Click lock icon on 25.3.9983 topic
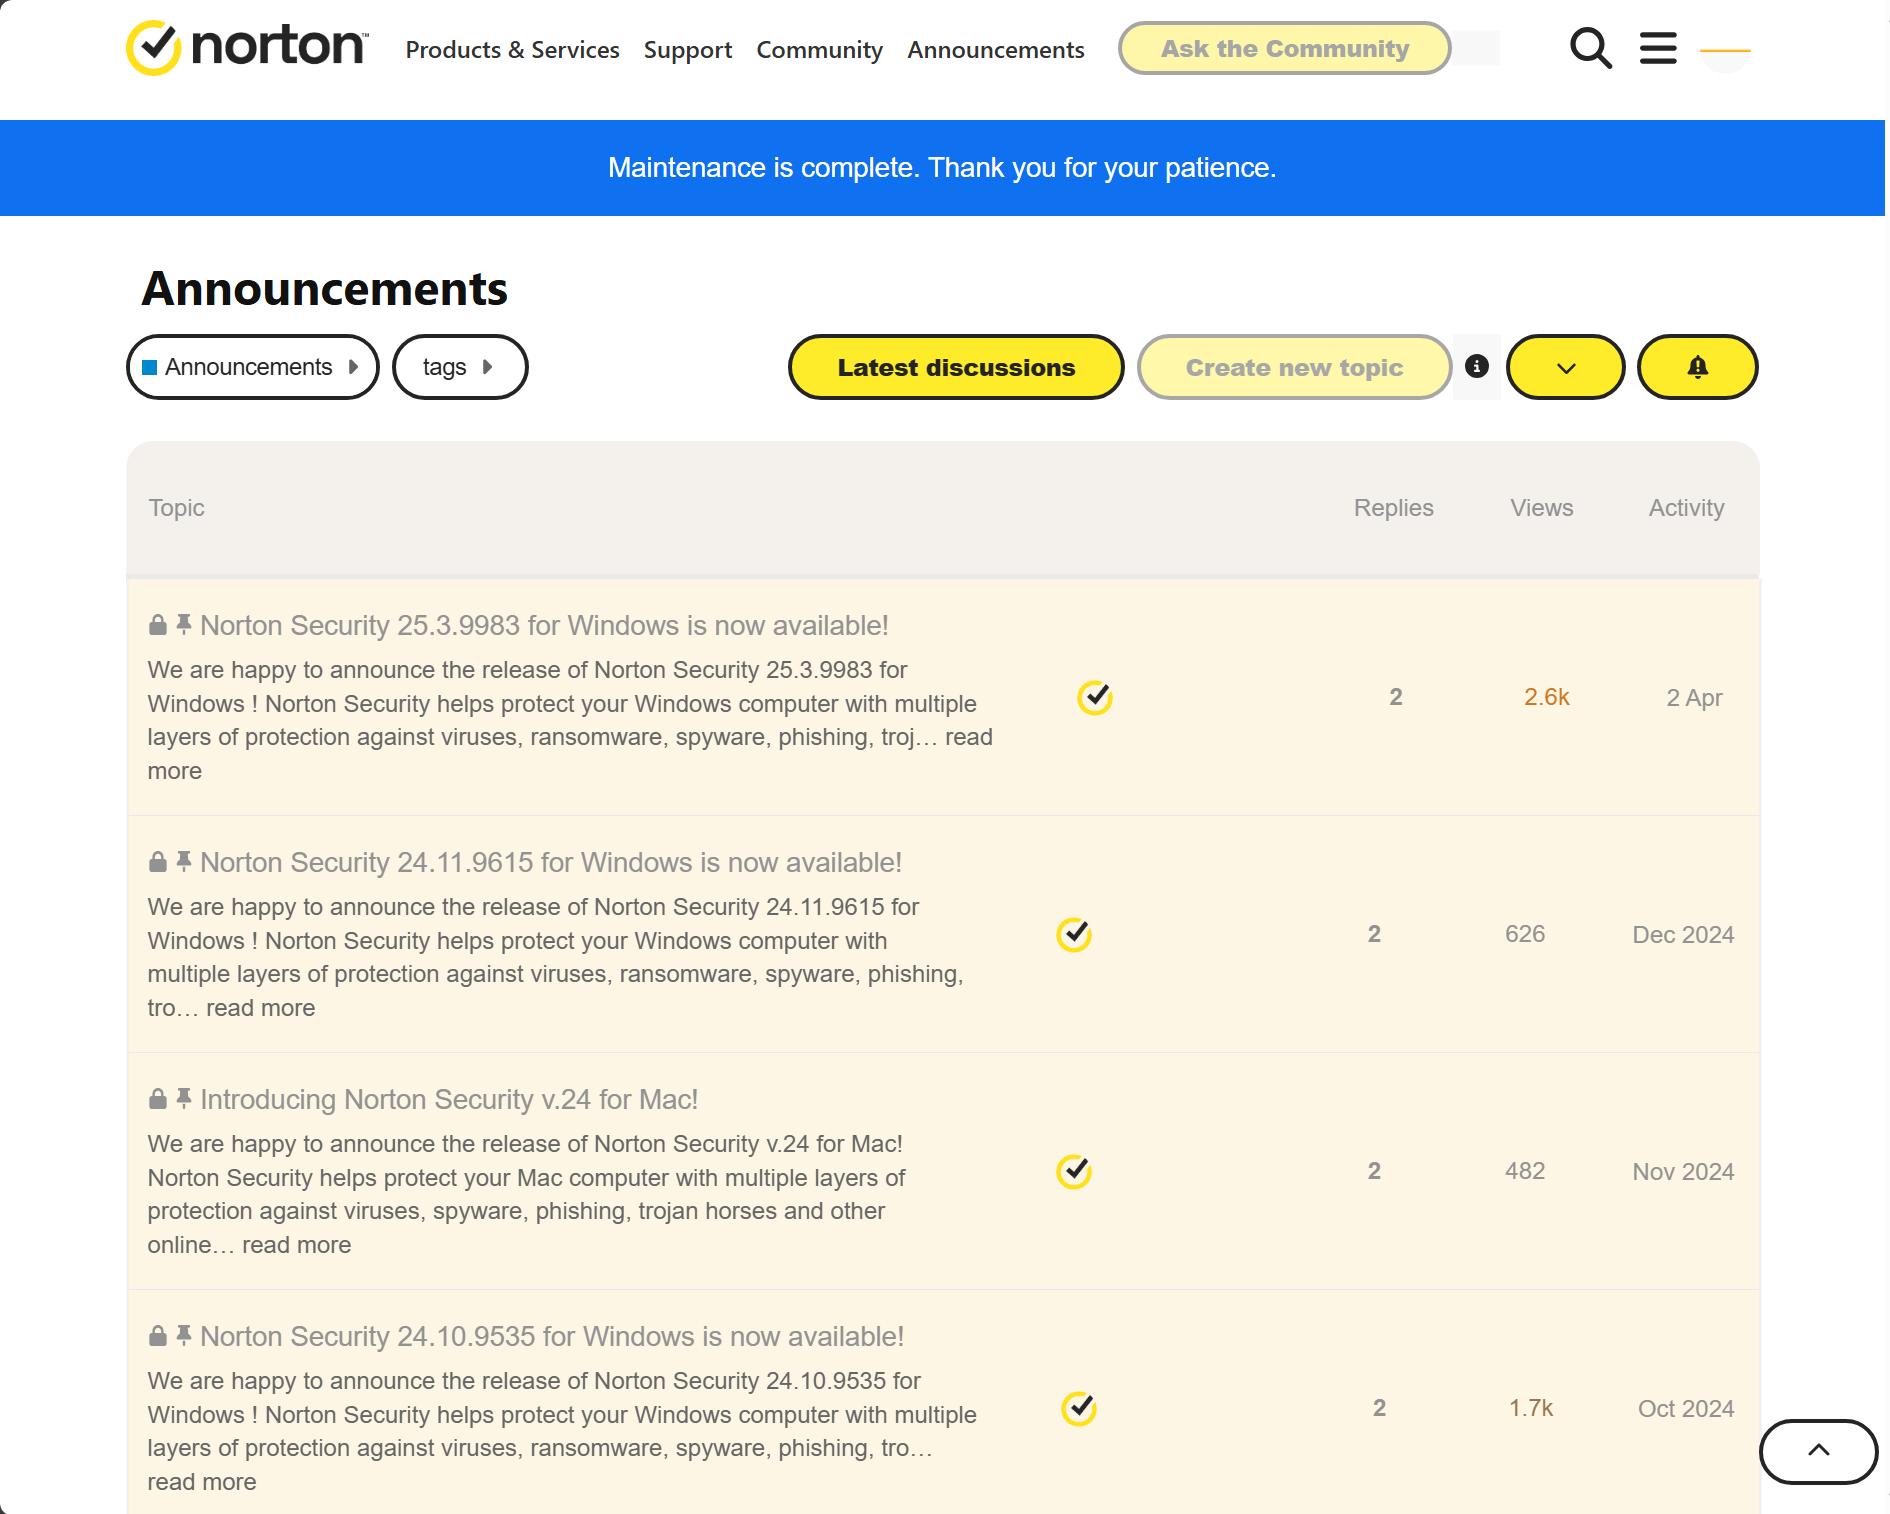Viewport: 1890px width, 1514px height. (158, 626)
